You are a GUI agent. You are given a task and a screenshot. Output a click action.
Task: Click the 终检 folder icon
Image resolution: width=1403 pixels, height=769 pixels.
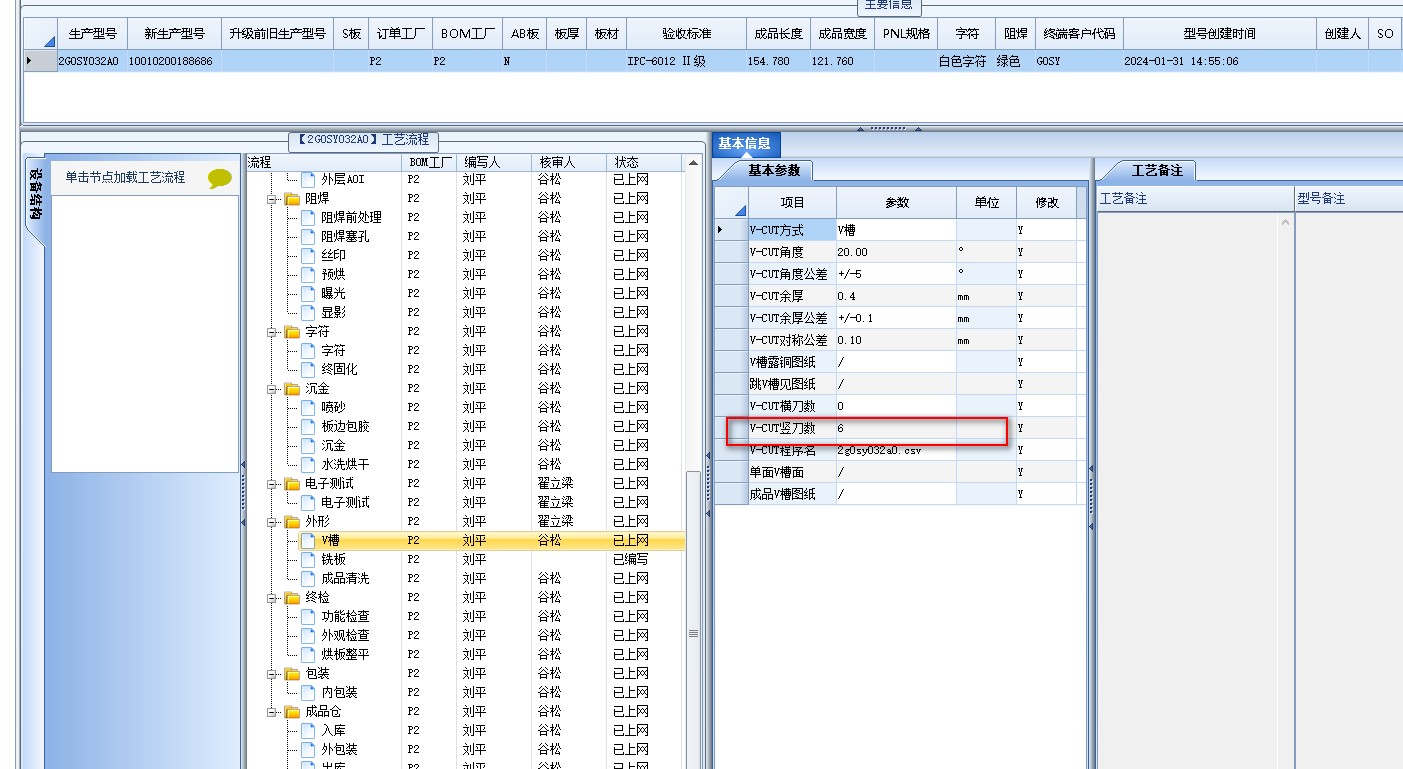click(292, 597)
